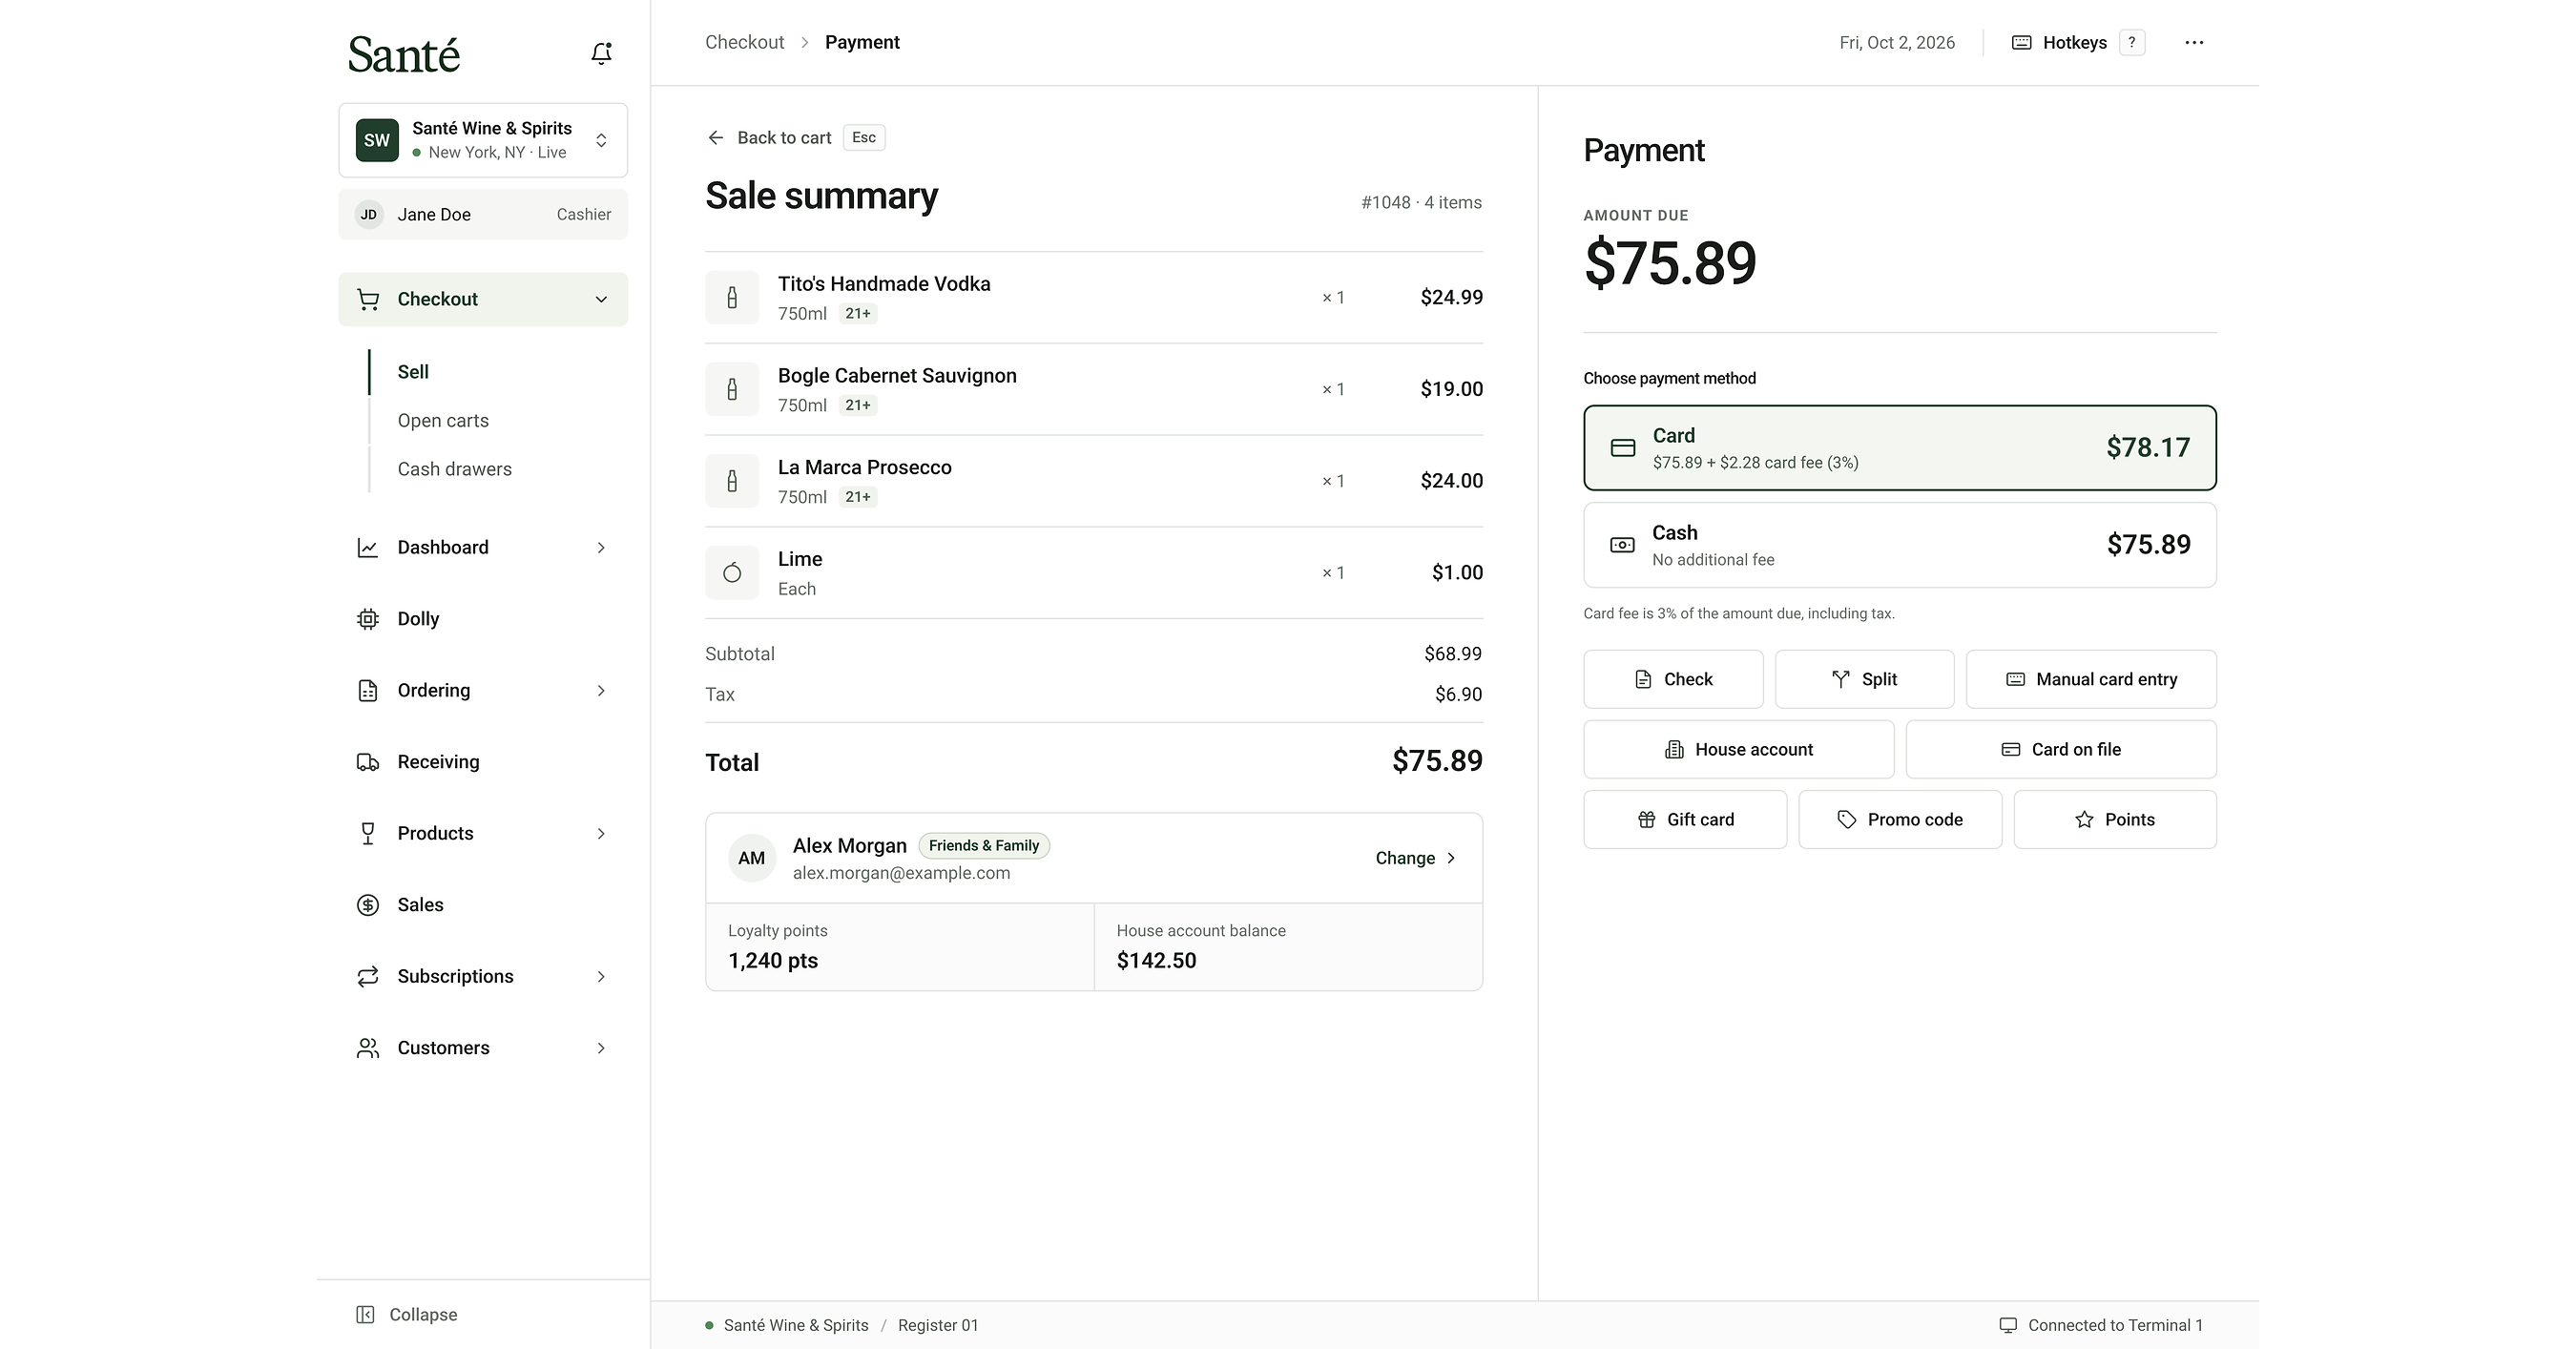Select Card on file button
Screen dimensions: 2576x1349
(2061, 749)
